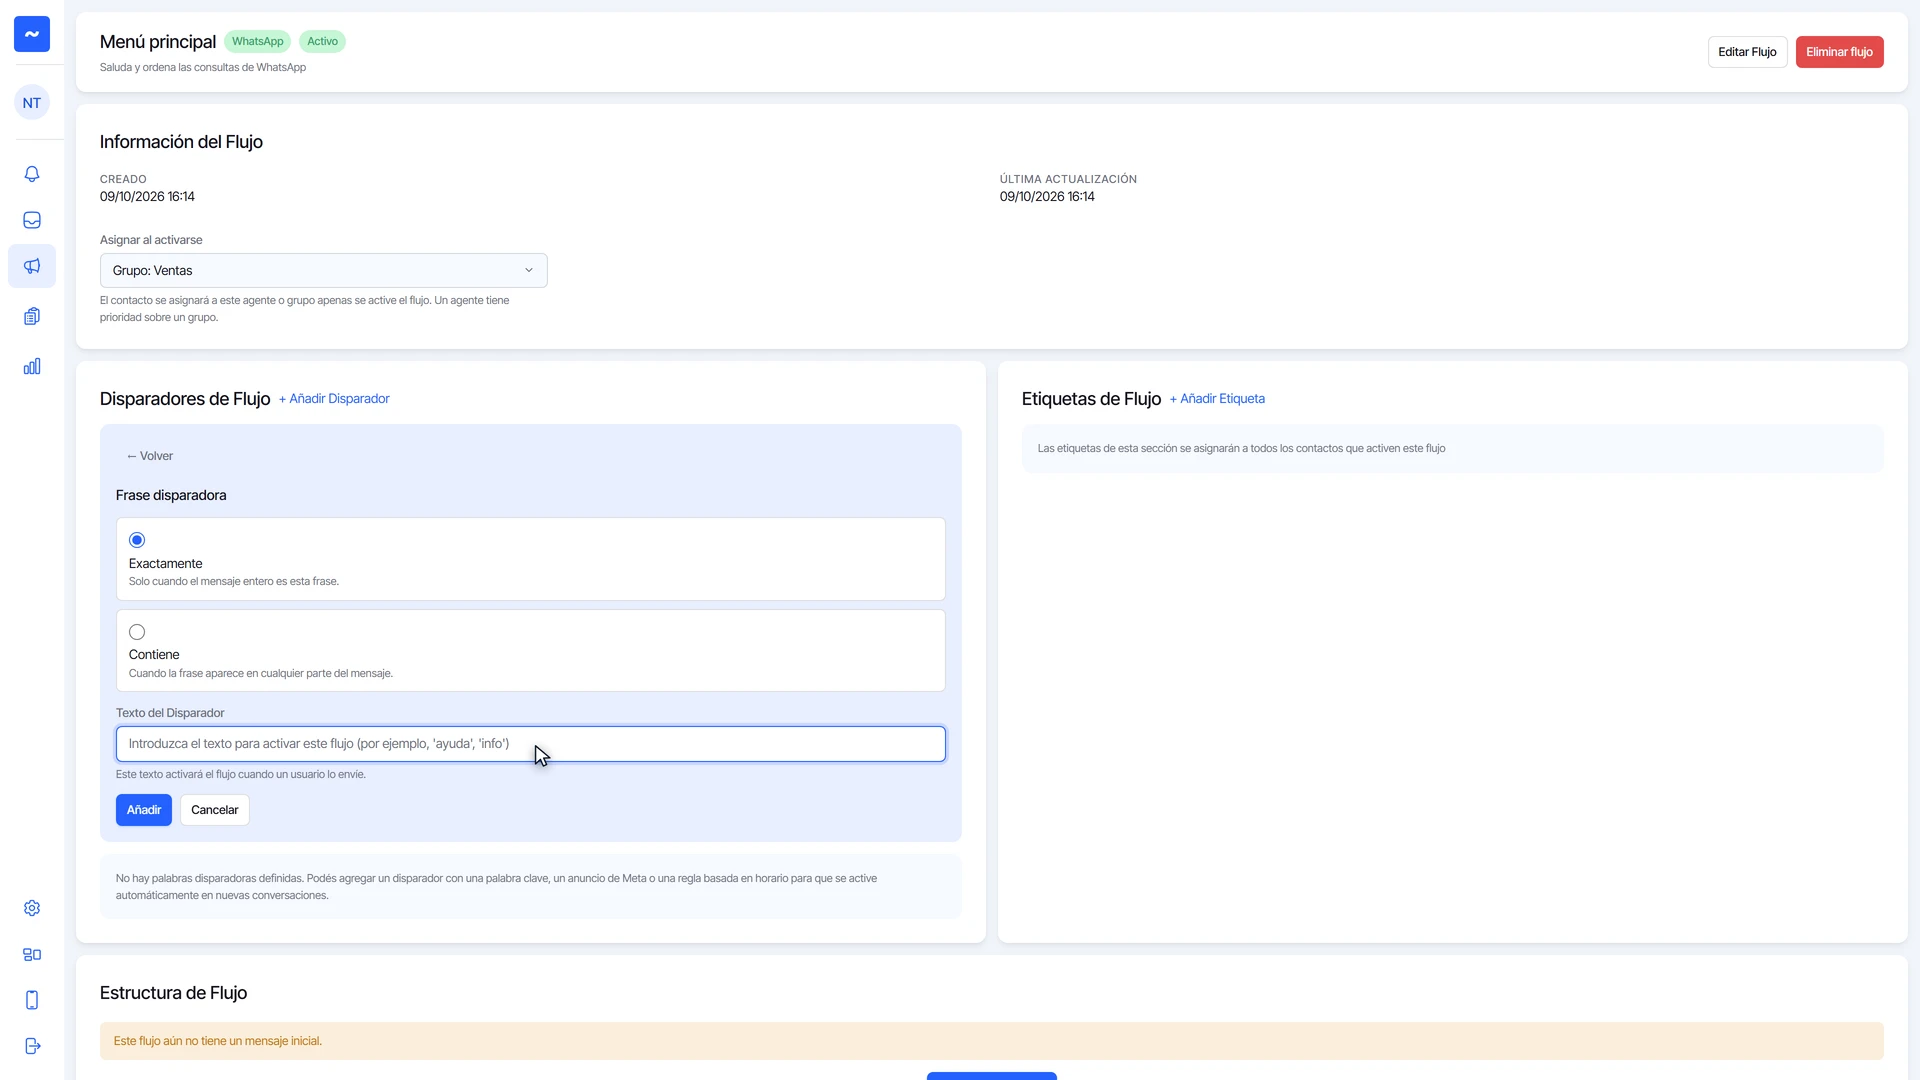Click the 'Las etiquetas de esta sección' info note
This screenshot has width=1920, height=1080.
(1453, 449)
